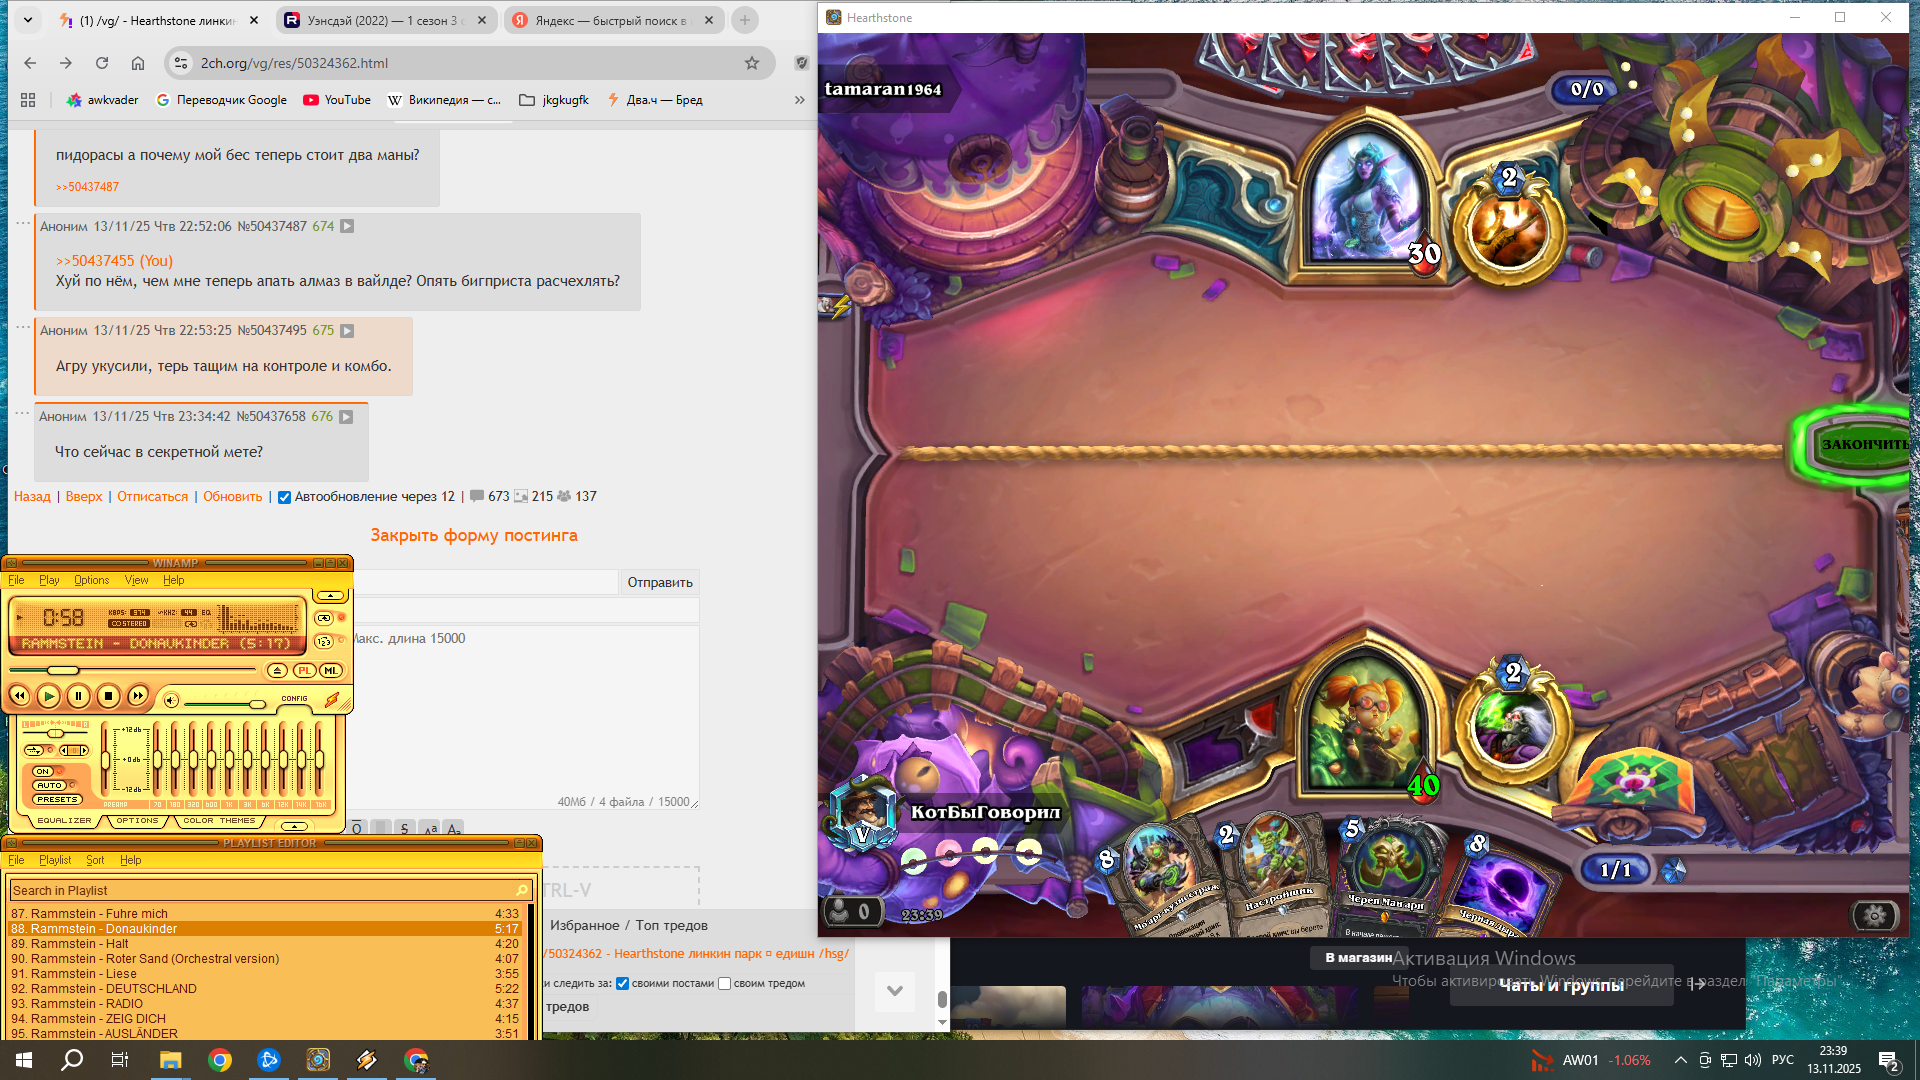Bookmark page with the star icon

click(752, 63)
